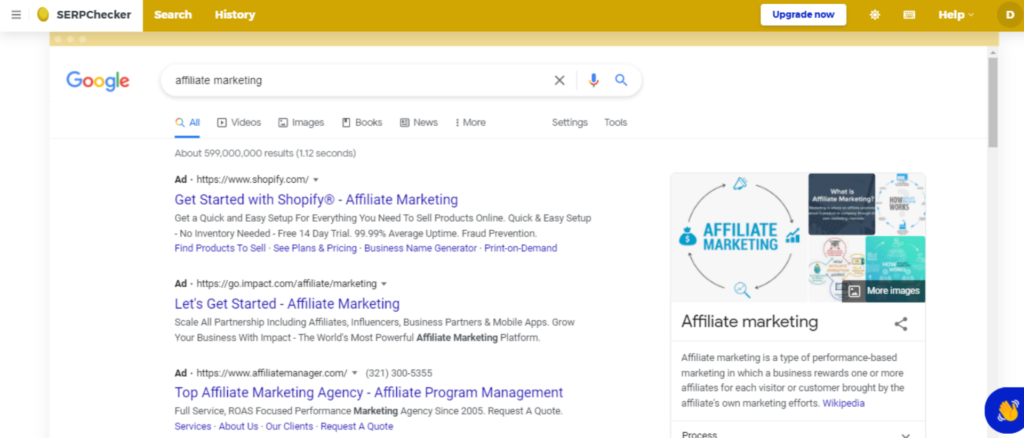The height and width of the screenshot is (438, 1024).
Task: Open Top Affiliate Marketing Agency ad
Action: click(x=368, y=393)
